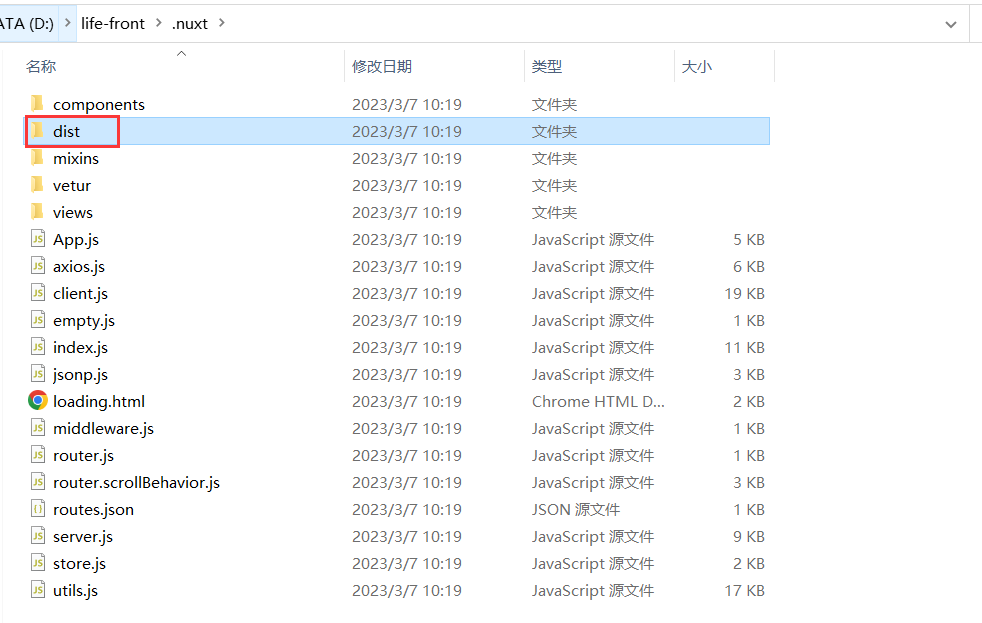Click the vetur folder icon
The image size is (982, 623).
38,185
